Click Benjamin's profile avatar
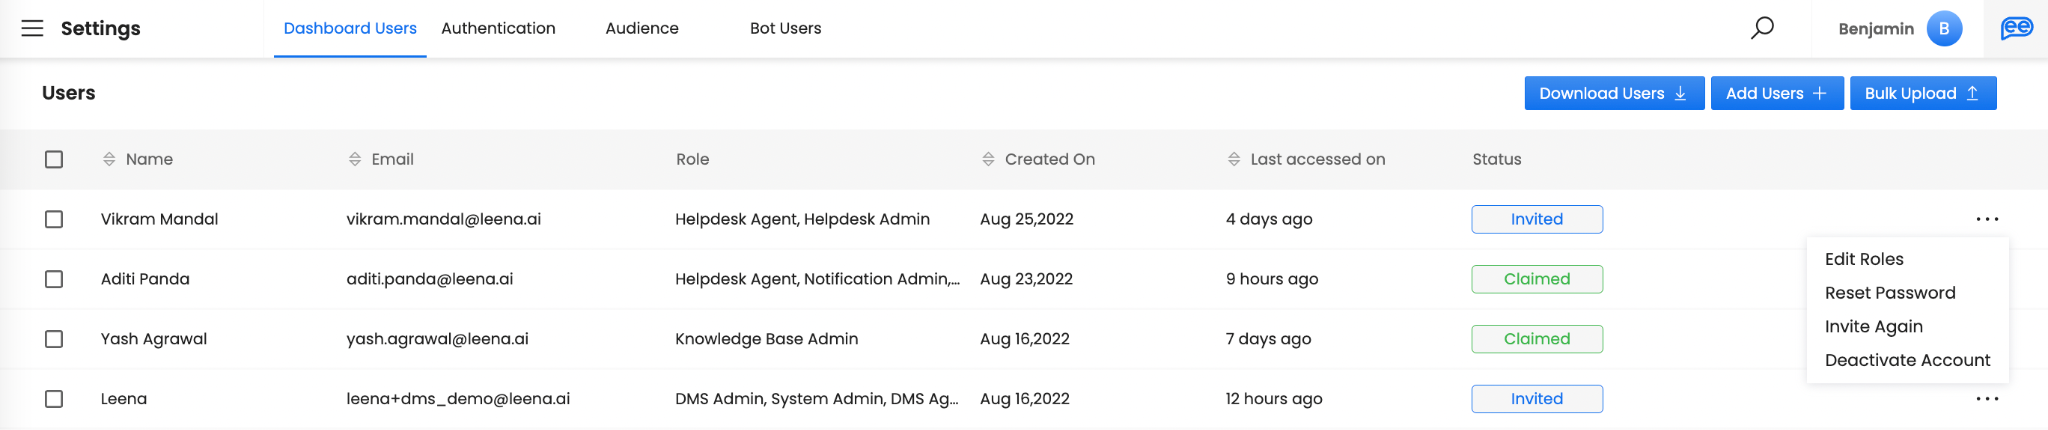2048x430 pixels. (1944, 28)
